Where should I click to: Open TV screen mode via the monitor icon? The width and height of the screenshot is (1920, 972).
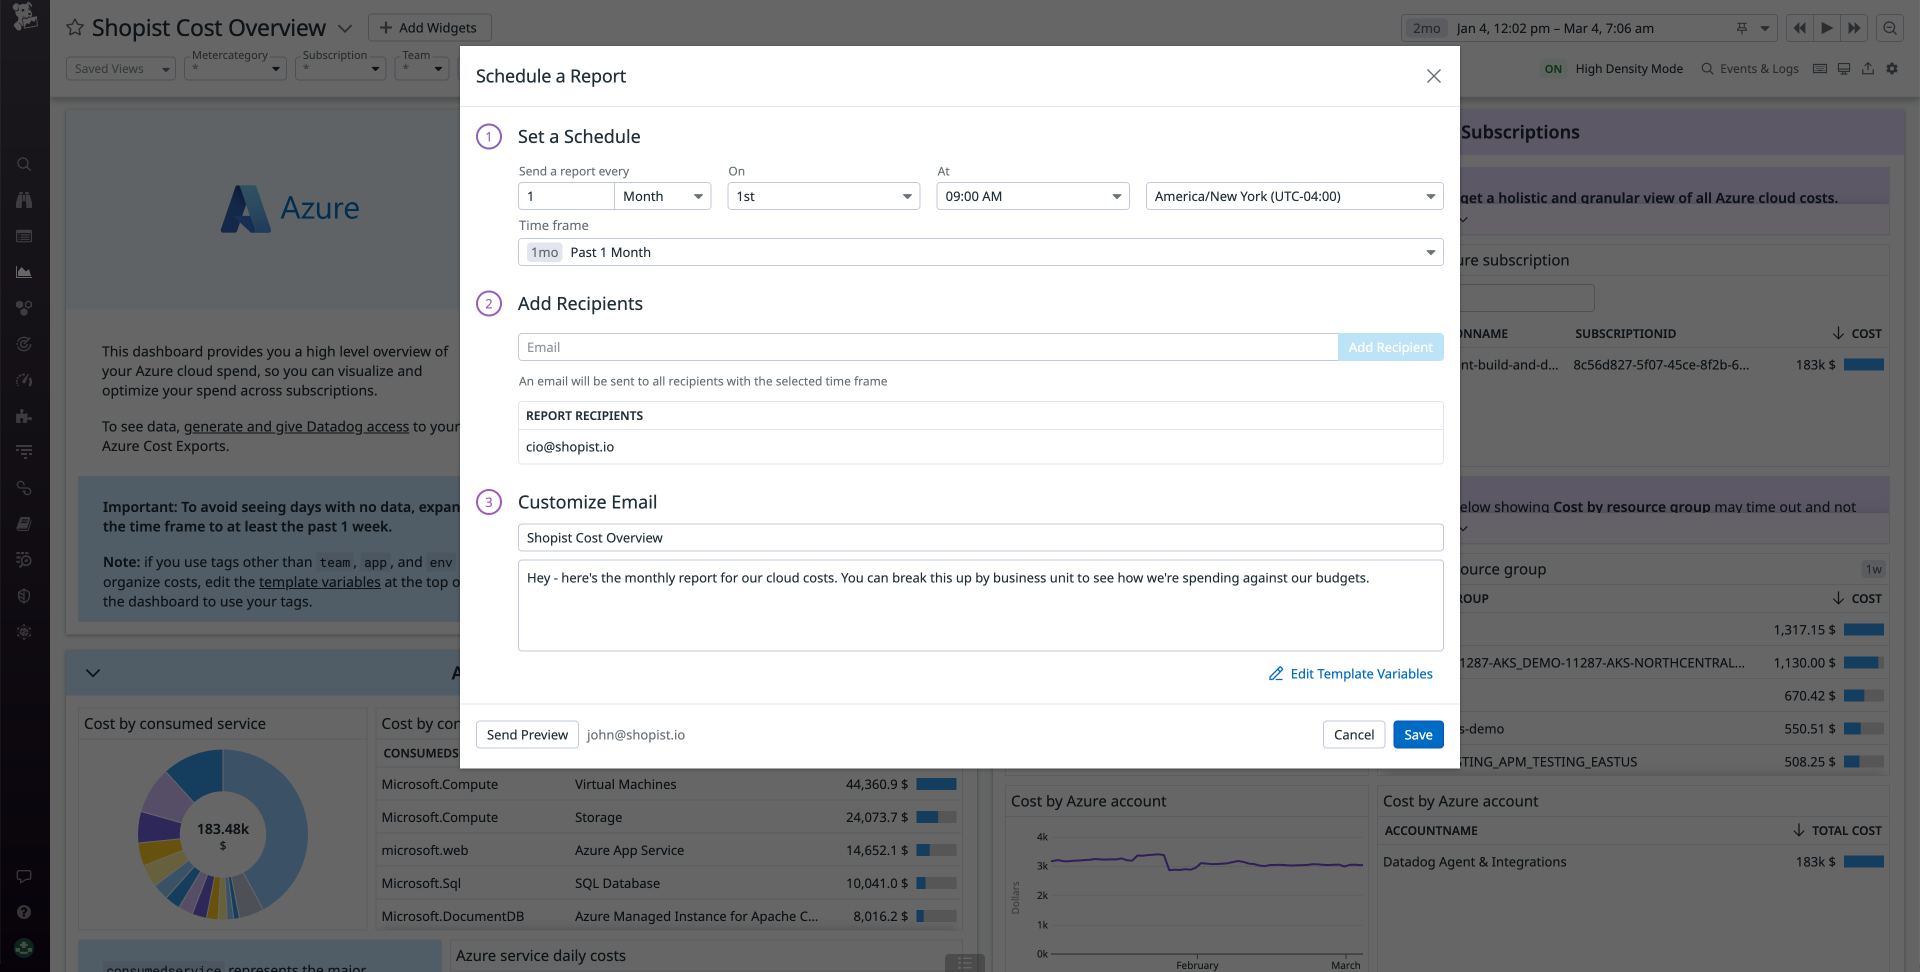[1843, 68]
